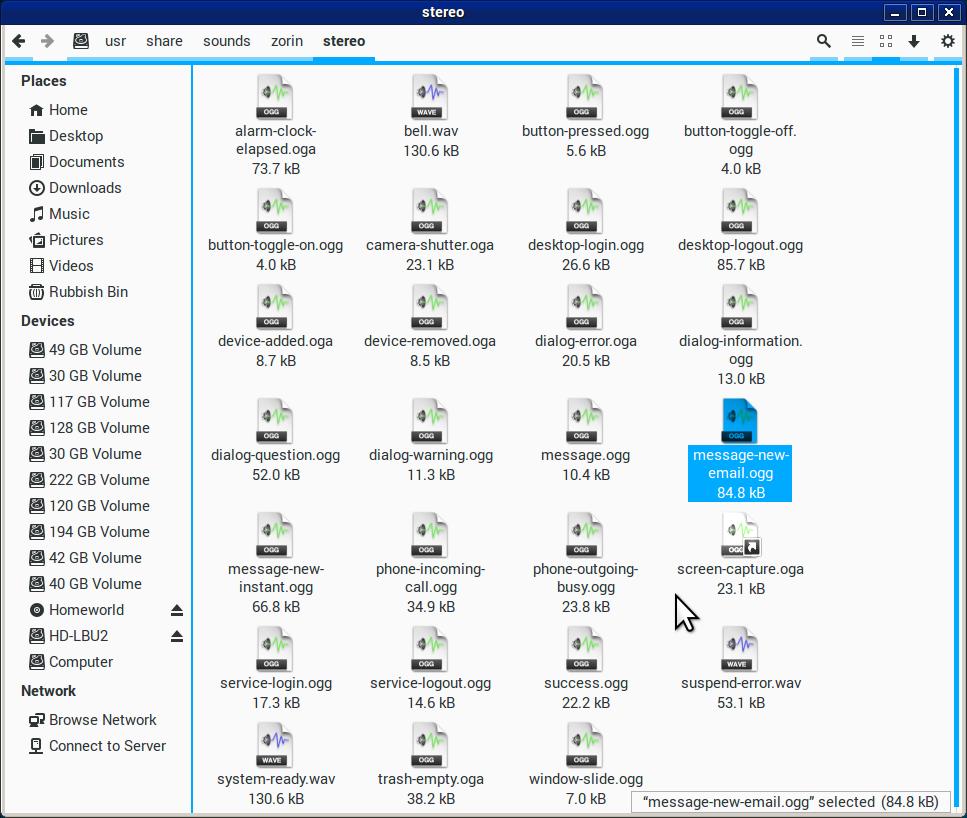
Task: Click the forward navigation arrow
Action: point(47,41)
